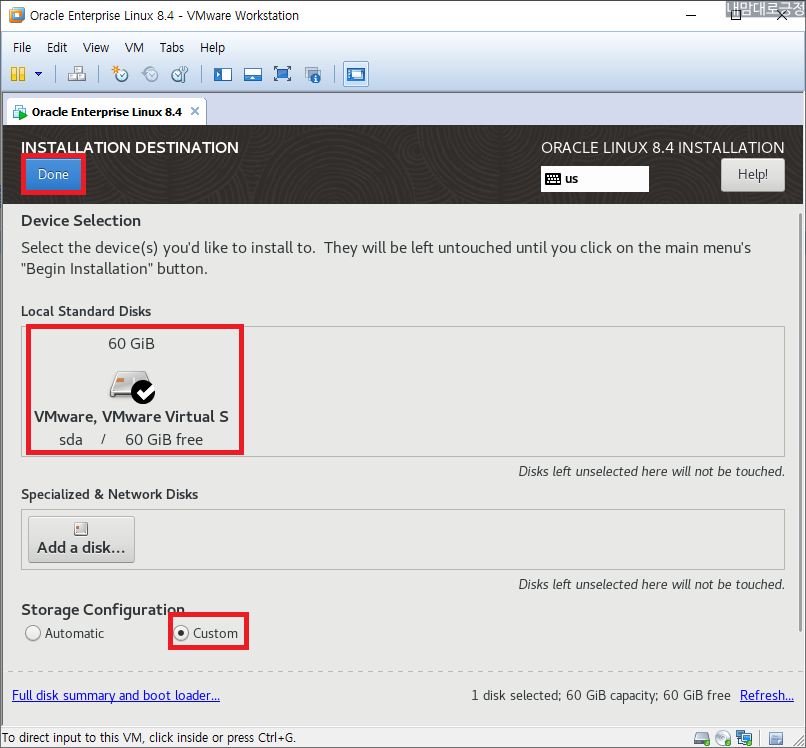Screen dimensions: 806x748
Task: Open the View menu
Action: (x=96, y=48)
